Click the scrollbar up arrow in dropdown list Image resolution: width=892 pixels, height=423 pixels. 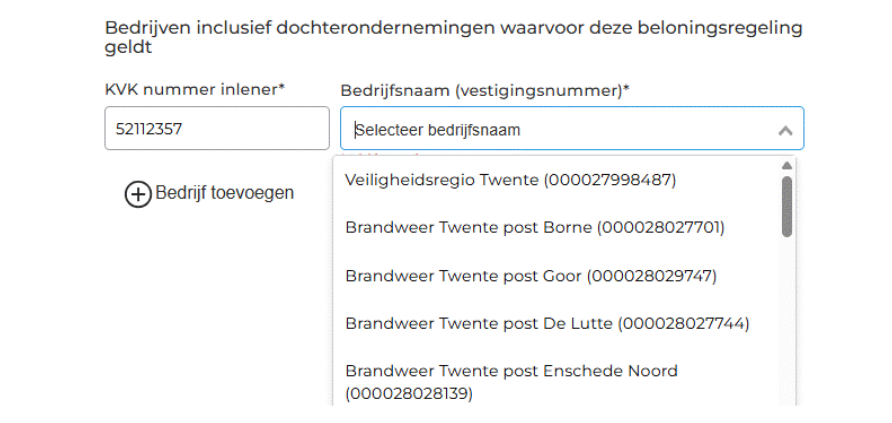[787, 165]
